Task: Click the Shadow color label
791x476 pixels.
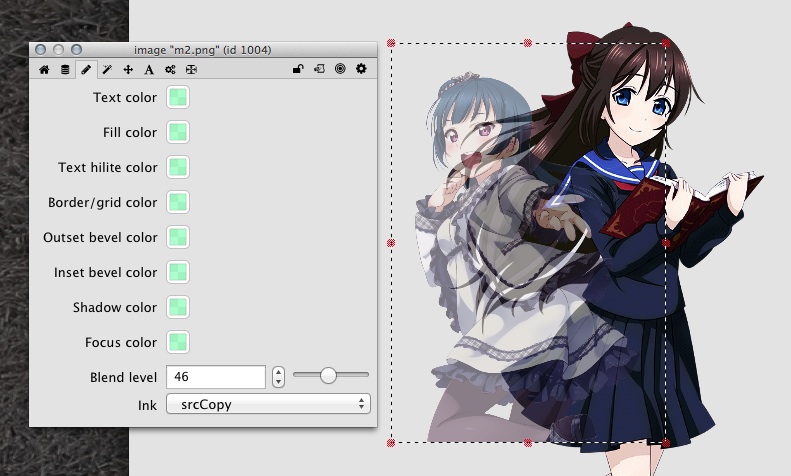Action: click(x=115, y=308)
